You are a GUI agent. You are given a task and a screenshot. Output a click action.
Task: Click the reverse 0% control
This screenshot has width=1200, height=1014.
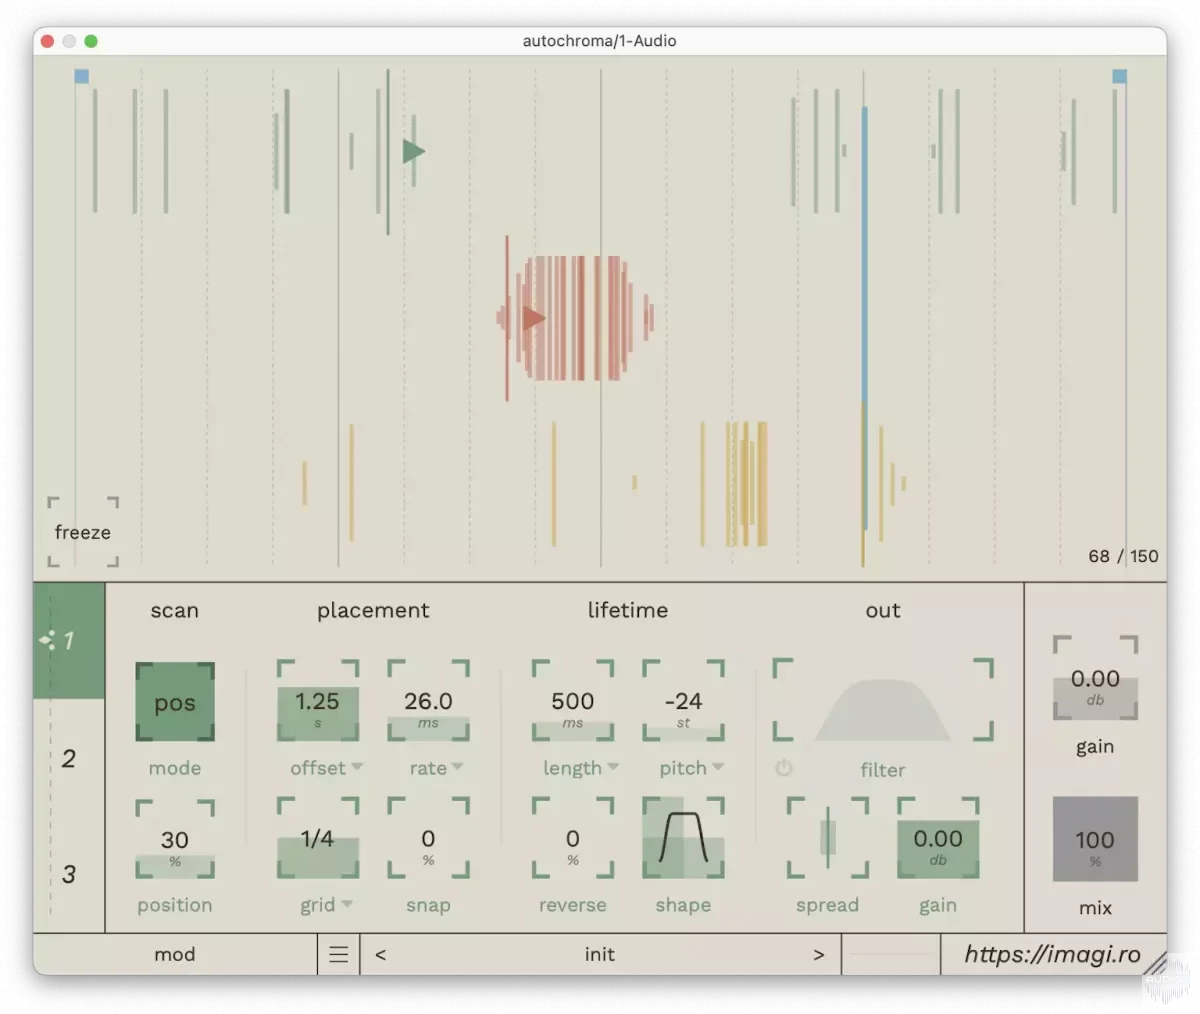(573, 838)
